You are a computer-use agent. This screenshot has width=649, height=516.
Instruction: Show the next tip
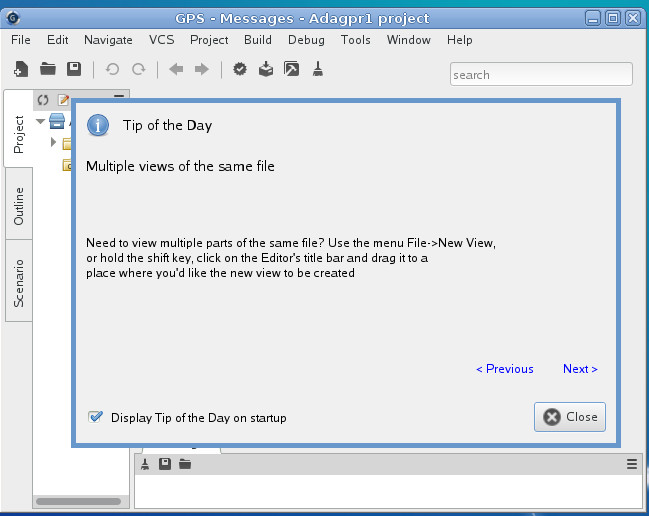coord(580,369)
